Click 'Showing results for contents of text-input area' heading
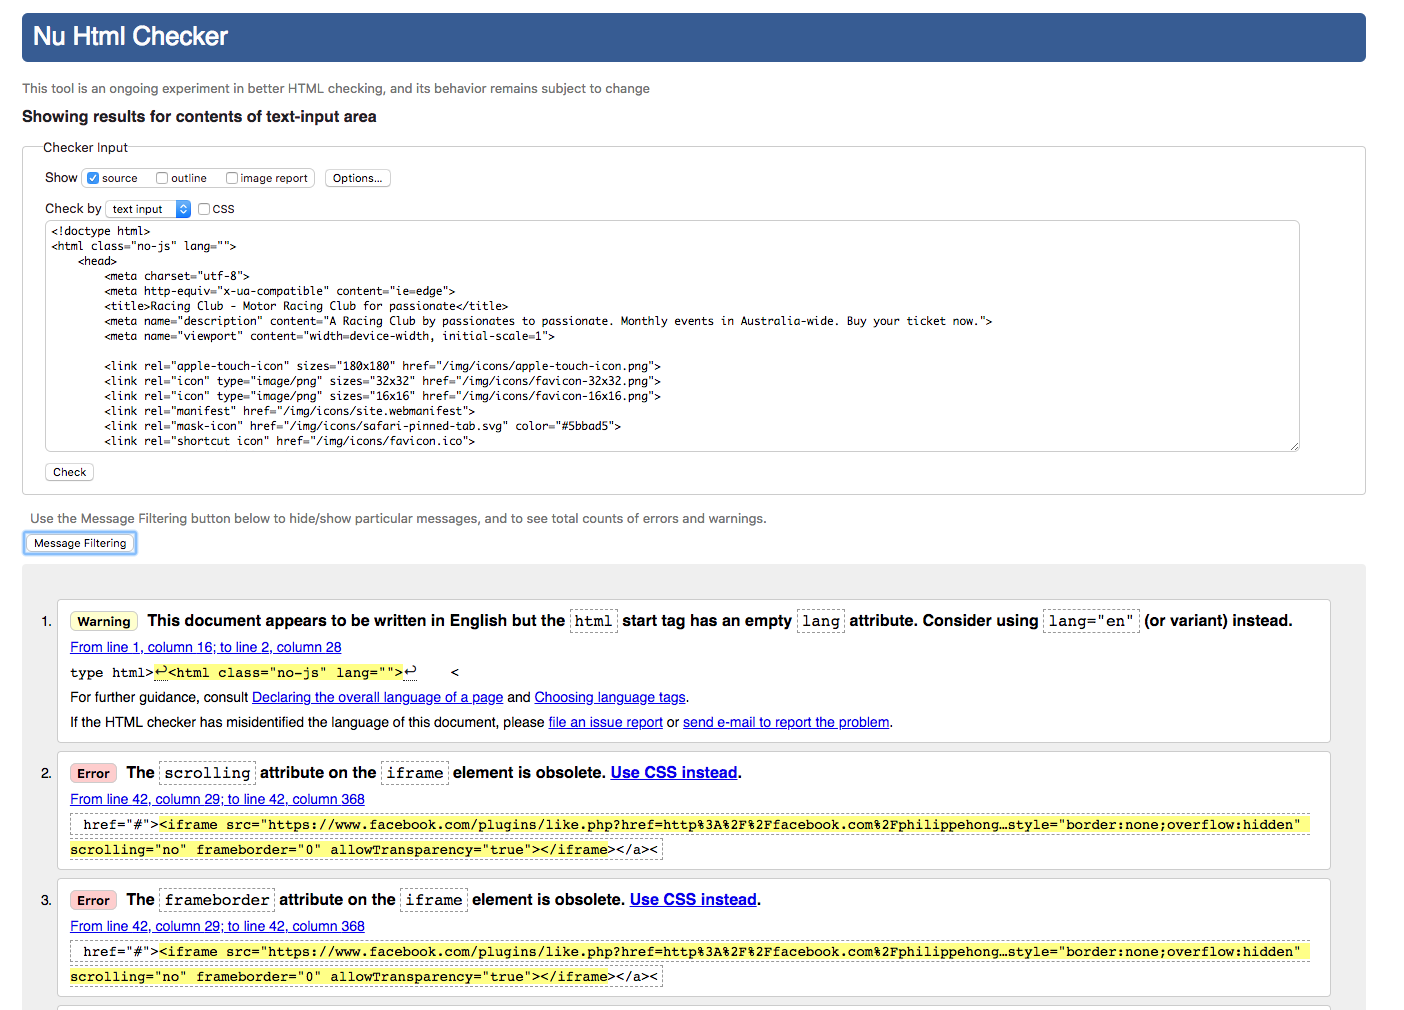Viewport: 1404px width, 1010px height. tap(199, 117)
